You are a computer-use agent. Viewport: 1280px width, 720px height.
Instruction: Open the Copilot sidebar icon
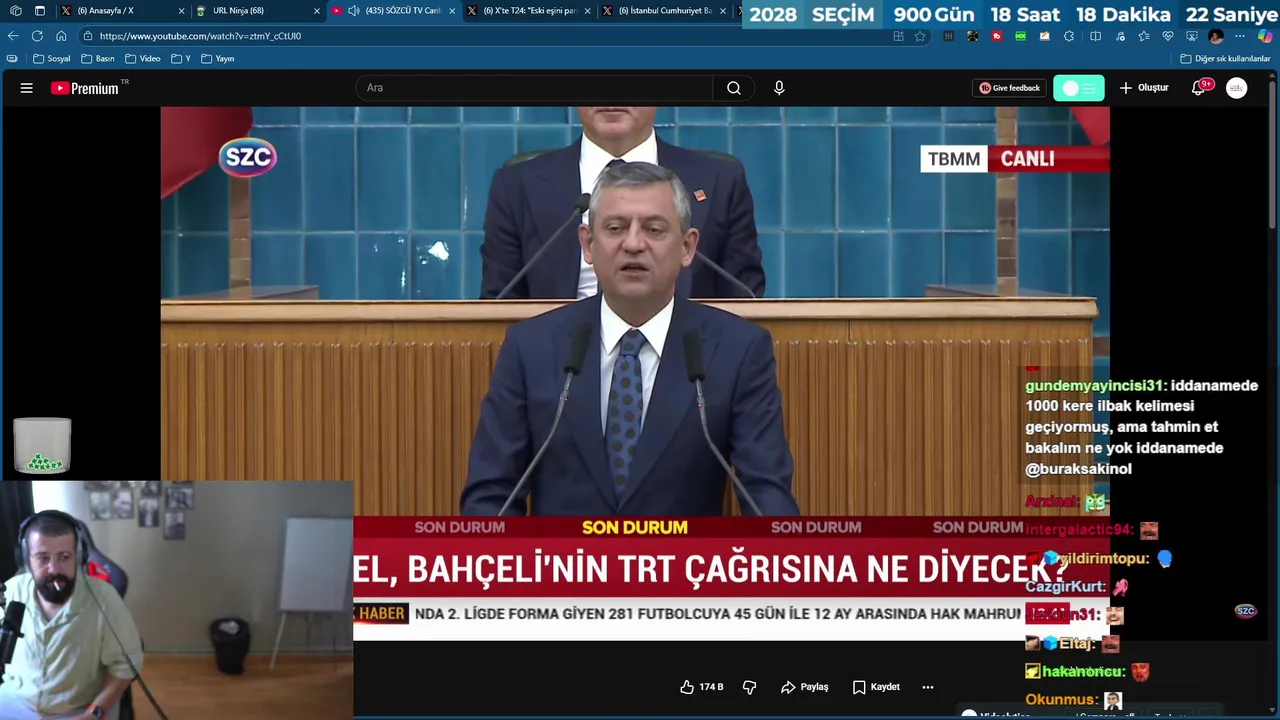(x=1265, y=36)
